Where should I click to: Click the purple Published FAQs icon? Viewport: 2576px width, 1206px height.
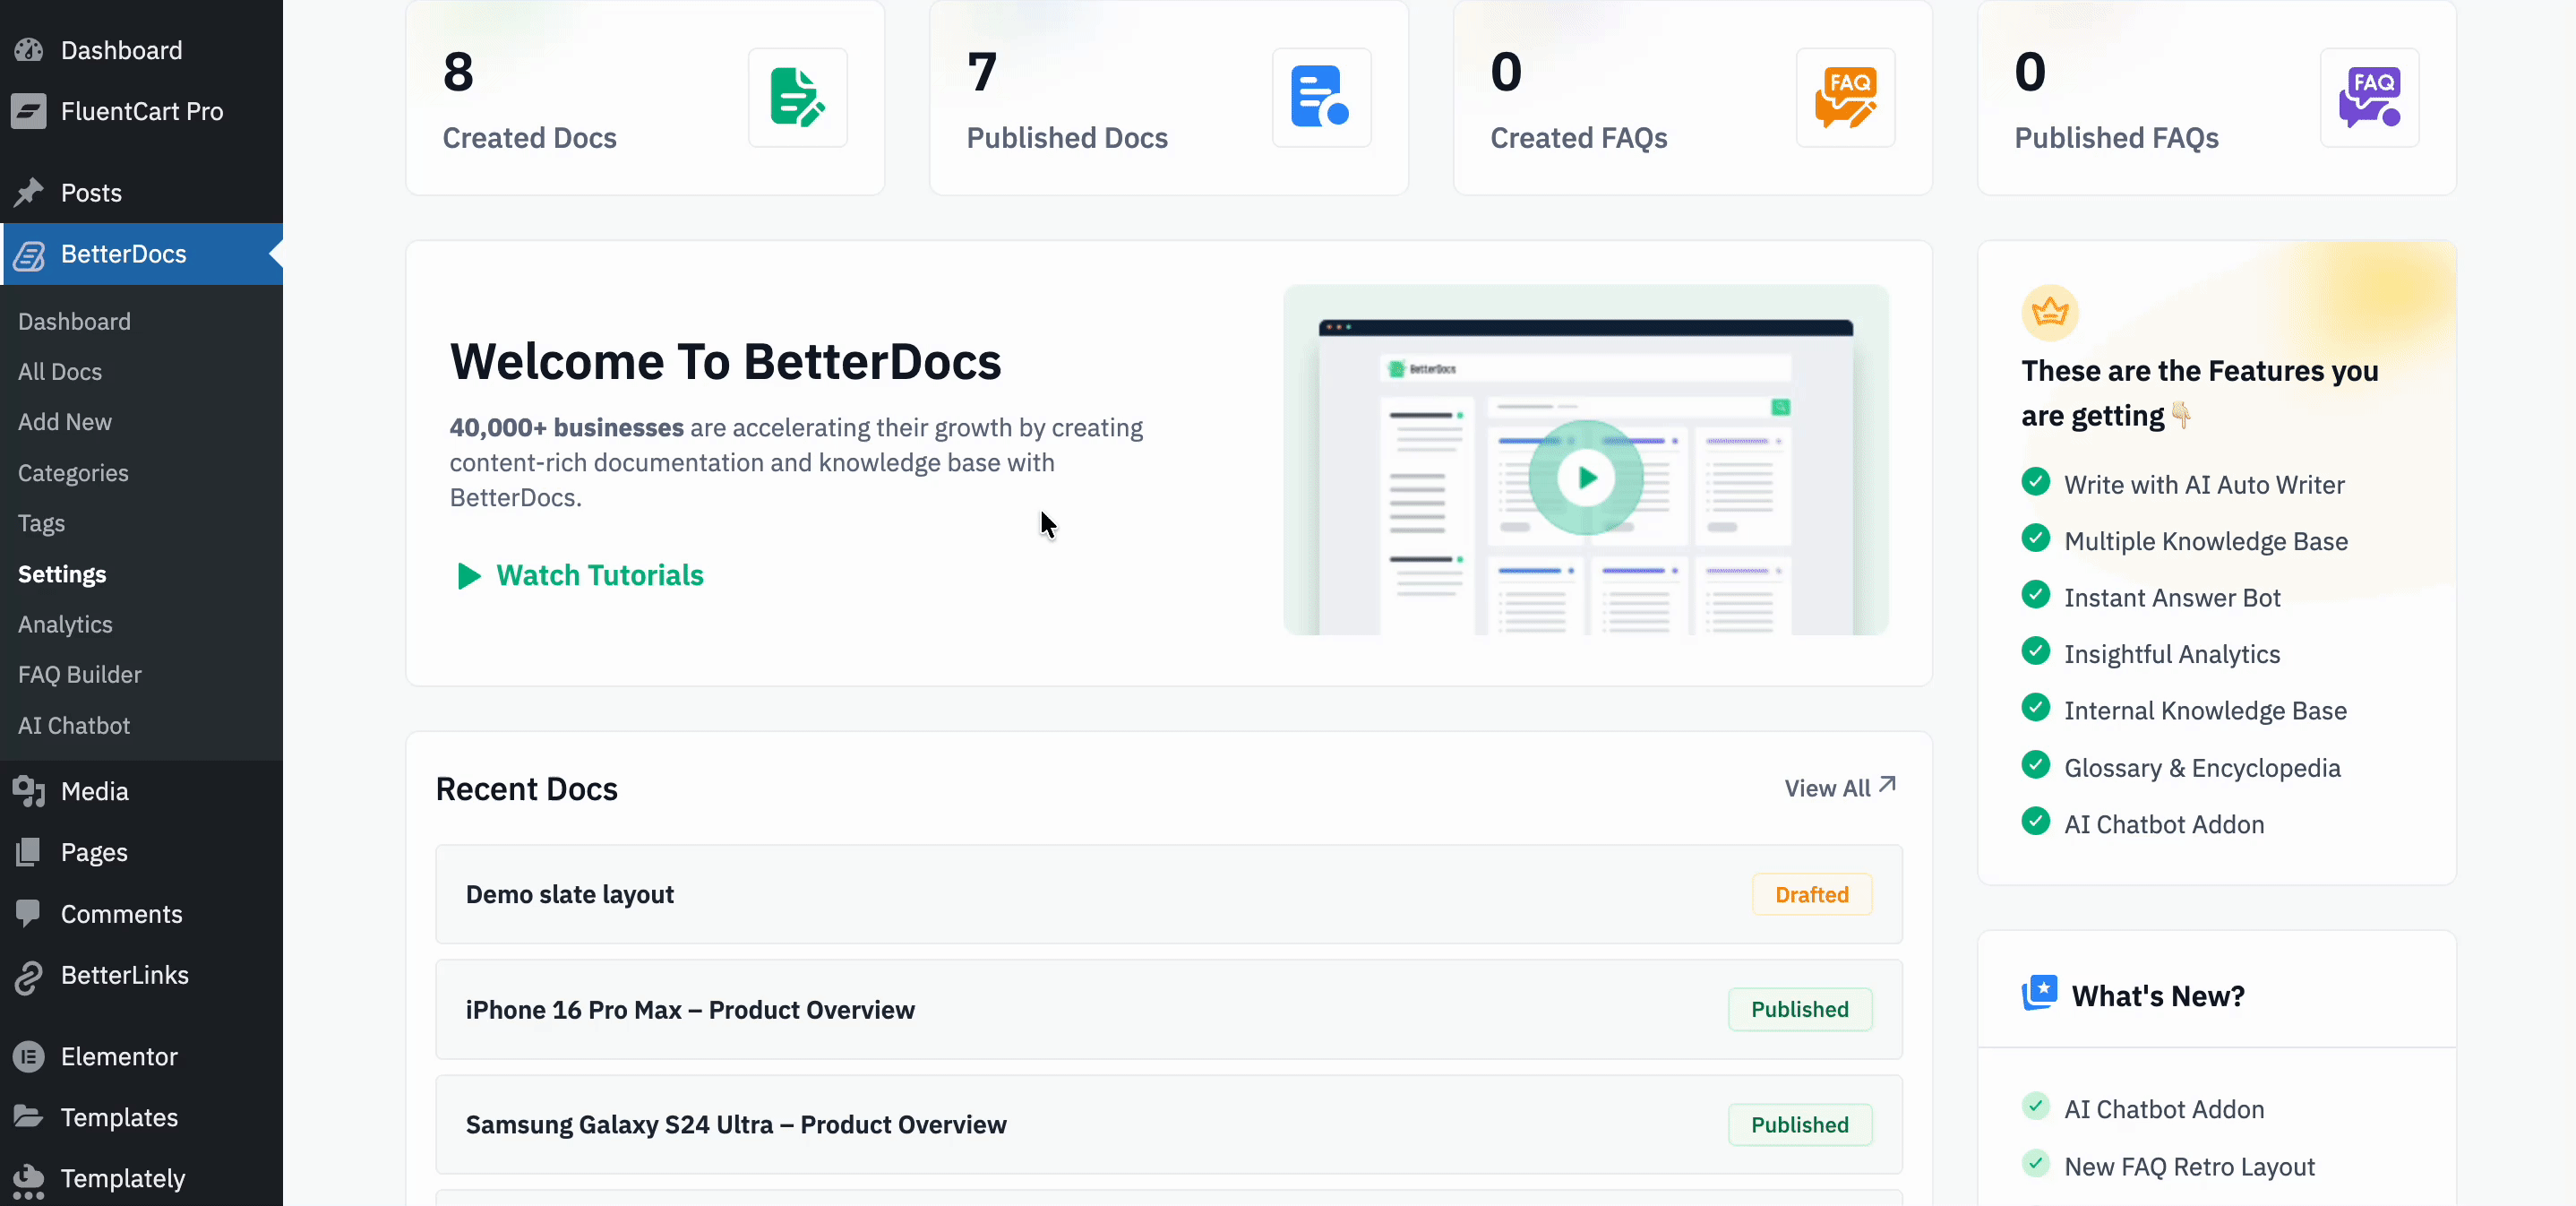[2369, 97]
